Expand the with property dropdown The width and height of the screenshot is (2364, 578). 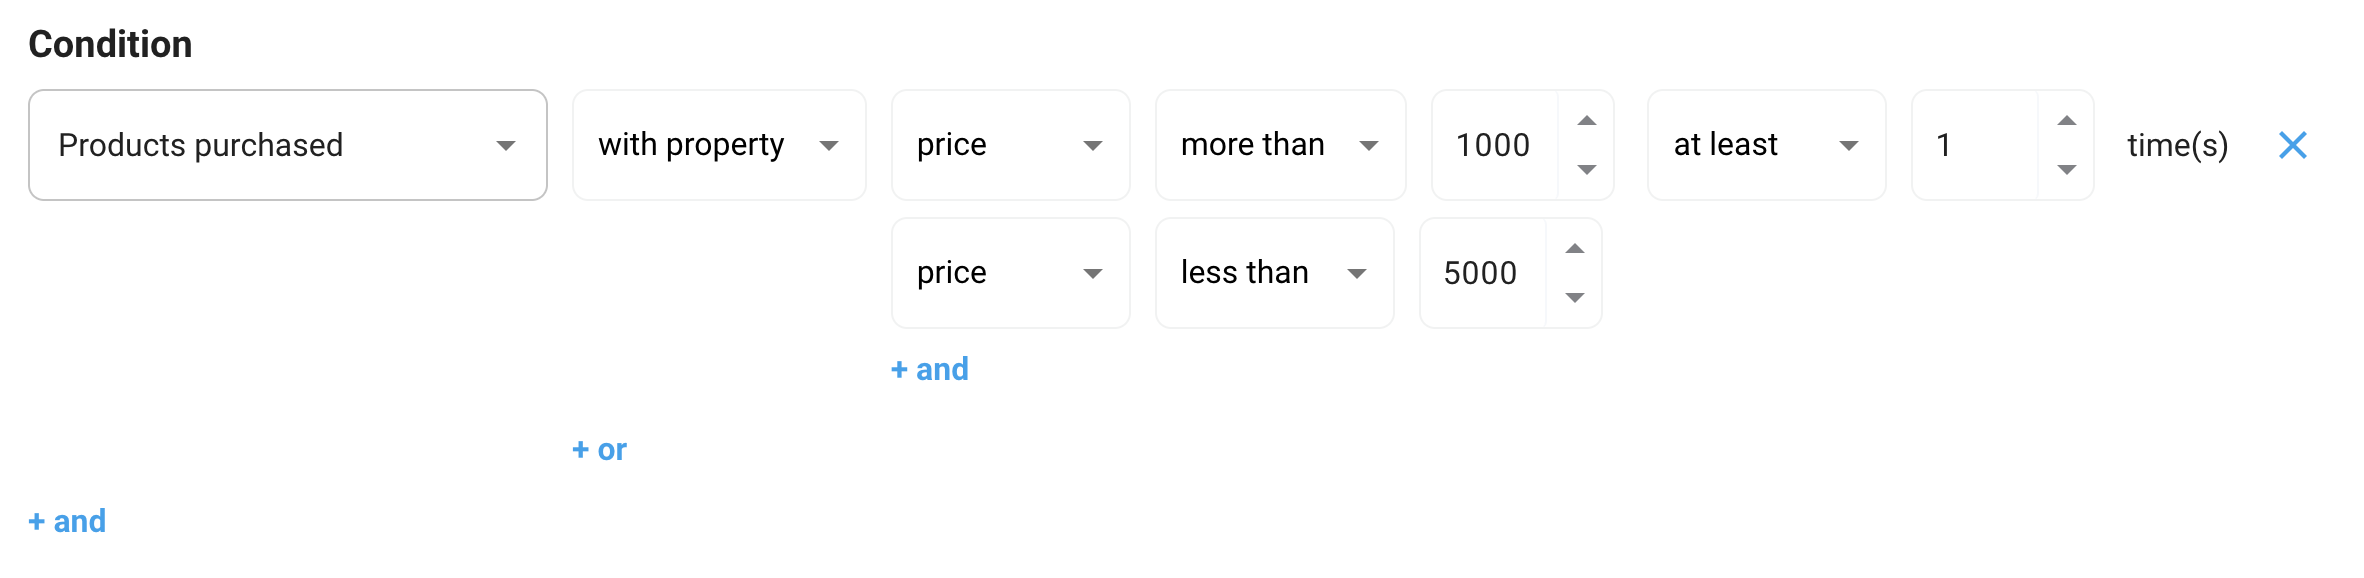coord(718,145)
